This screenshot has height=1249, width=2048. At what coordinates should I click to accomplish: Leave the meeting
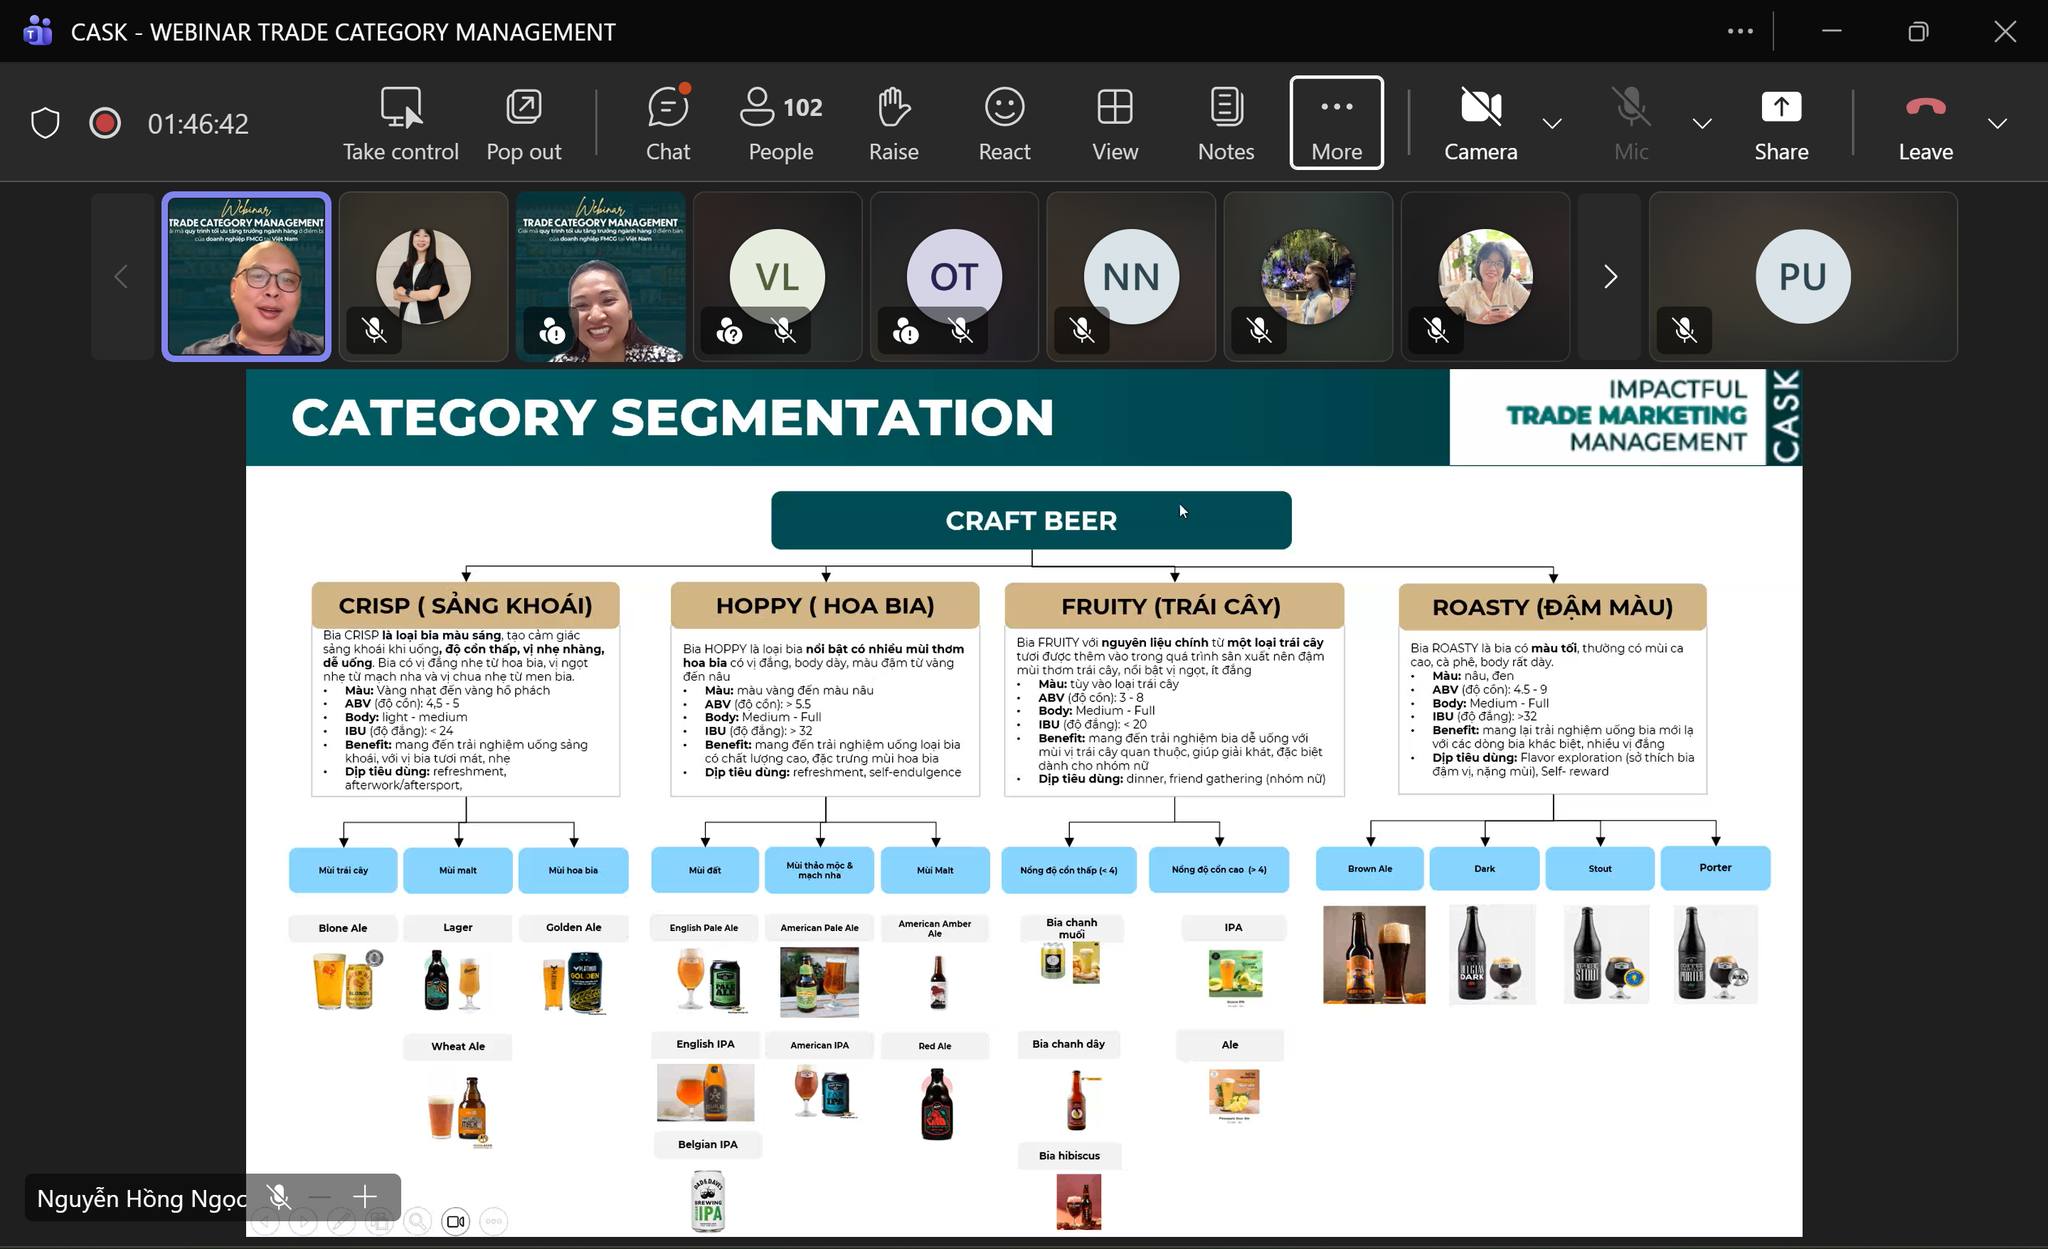pyautogui.click(x=1925, y=123)
